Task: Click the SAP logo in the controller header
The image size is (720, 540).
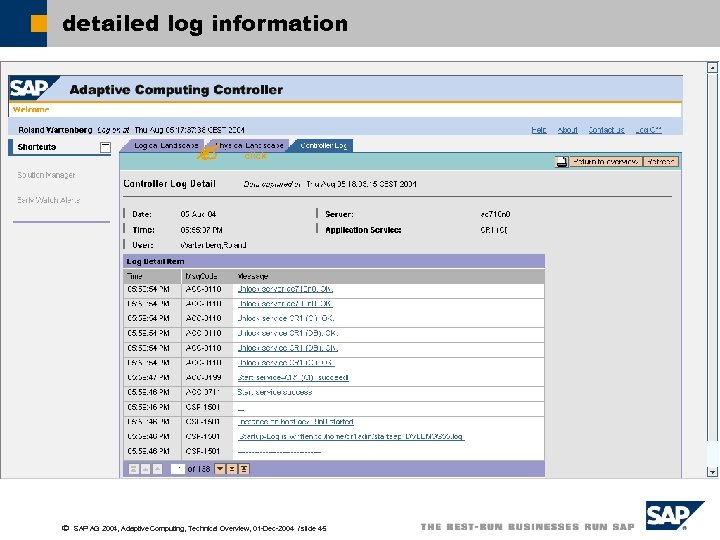Action: 32,88
